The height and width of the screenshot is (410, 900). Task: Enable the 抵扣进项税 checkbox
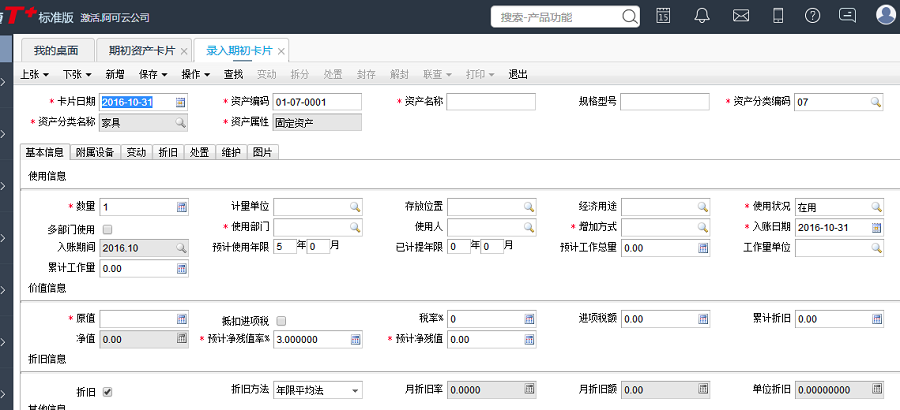pos(281,321)
